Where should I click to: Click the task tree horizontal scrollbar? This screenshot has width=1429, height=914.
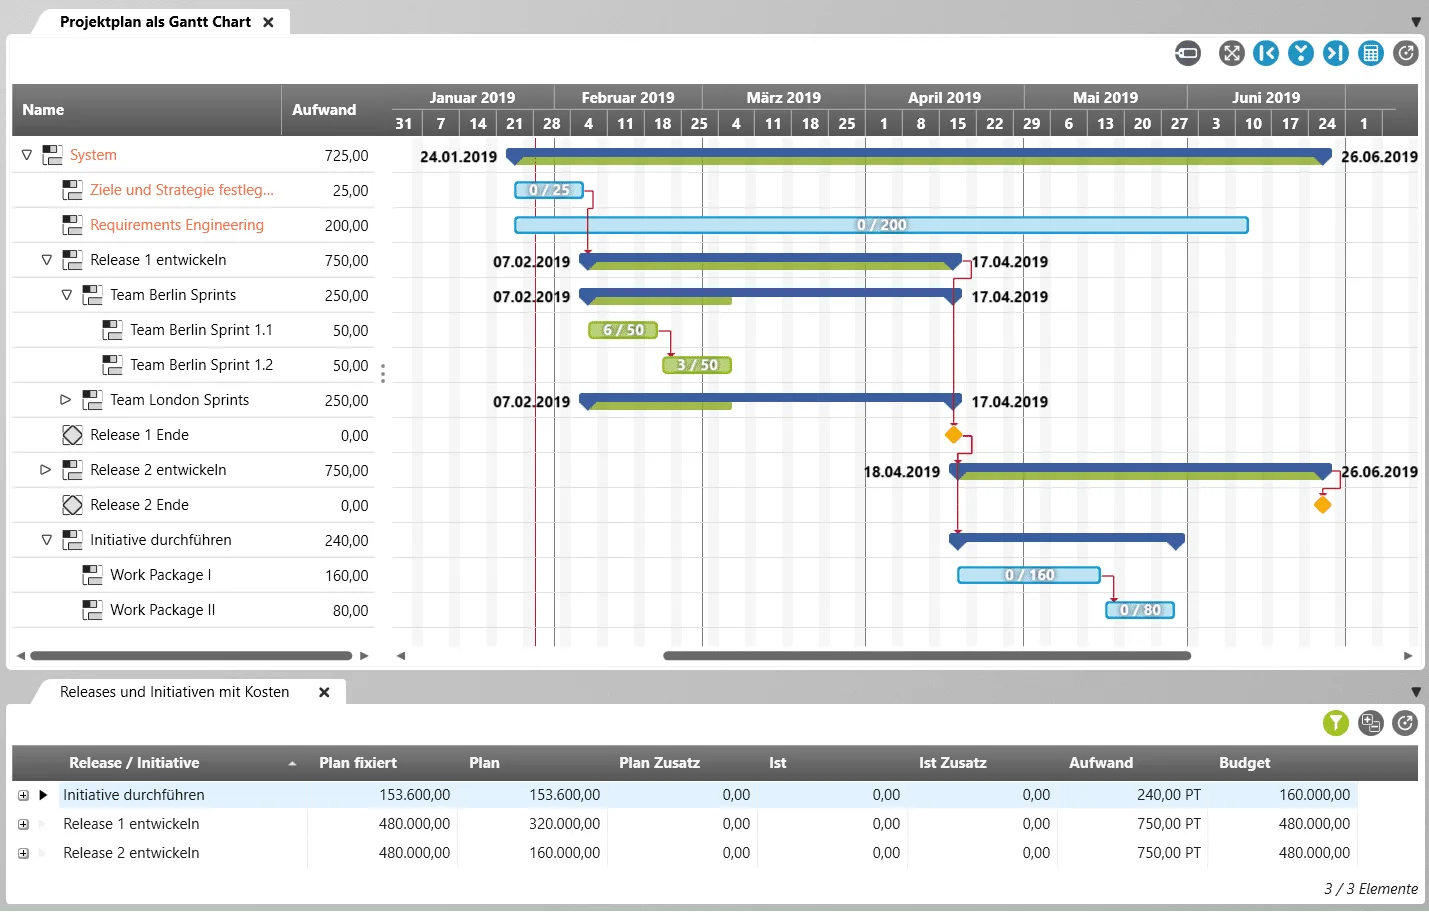[x=191, y=656]
